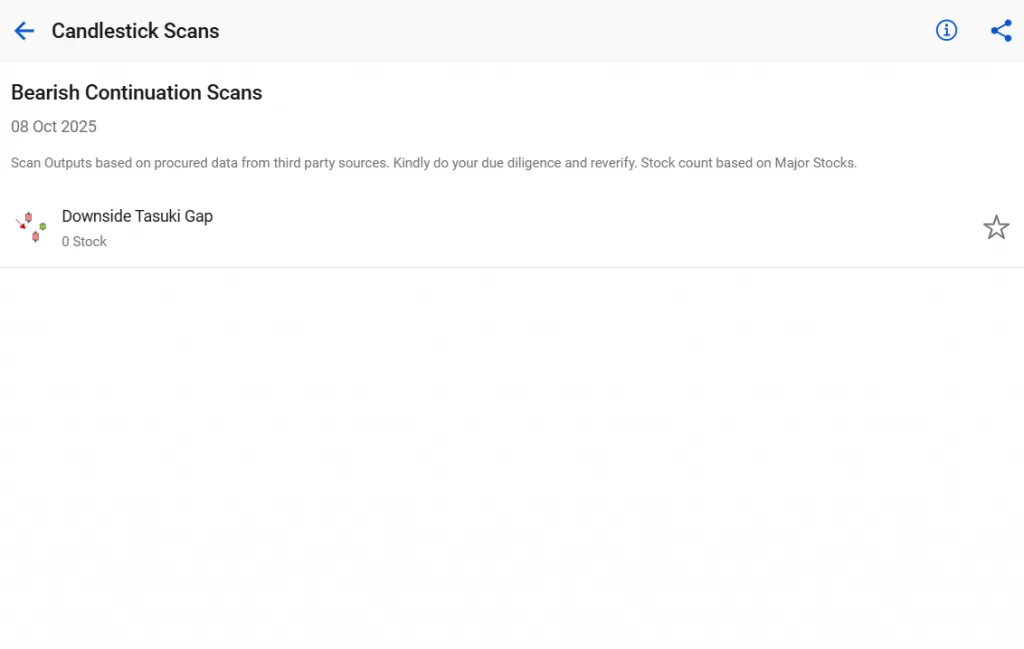Click the "Candlestick Scans" page title
The height and width of the screenshot is (649, 1024).
click(135, 31)
